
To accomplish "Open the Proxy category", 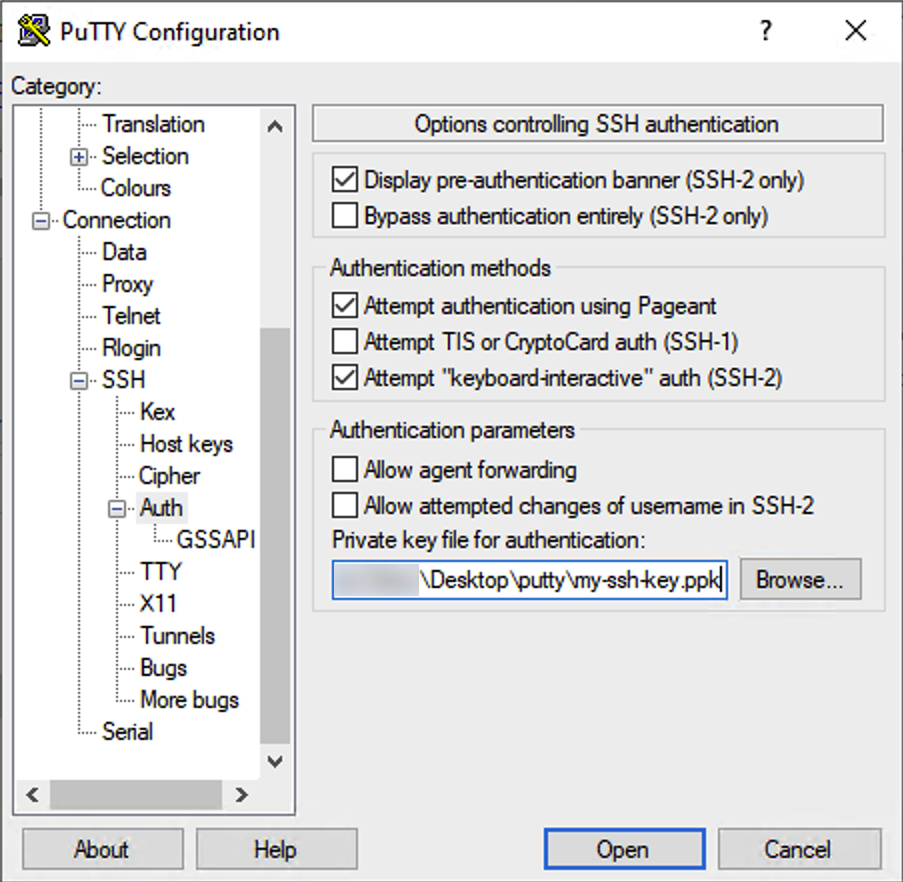I will [x=127, y=284].
